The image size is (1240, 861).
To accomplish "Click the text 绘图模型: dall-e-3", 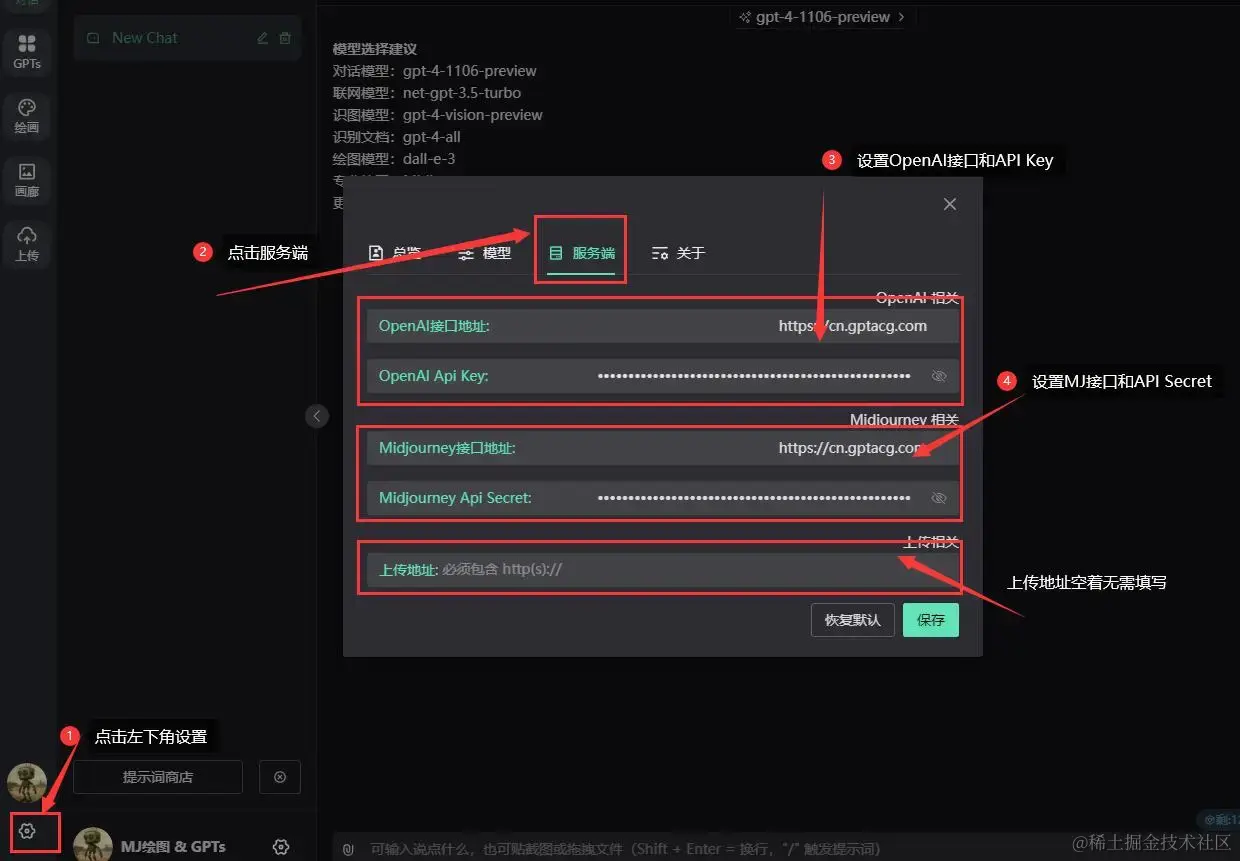I will coord(394,159).
